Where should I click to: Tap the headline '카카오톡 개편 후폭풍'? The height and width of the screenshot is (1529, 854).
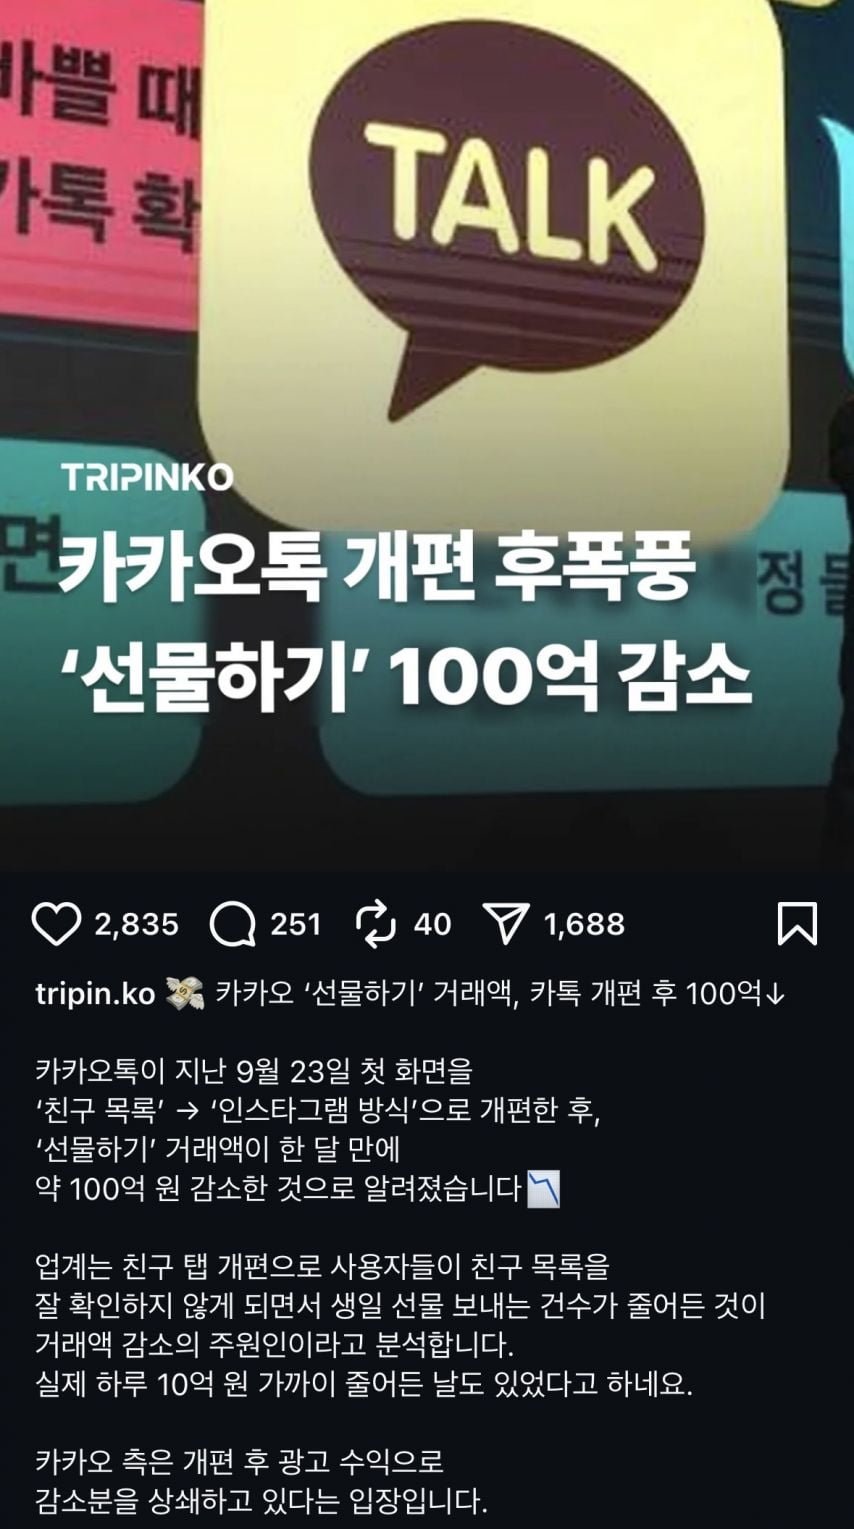(x=375, y=569)
